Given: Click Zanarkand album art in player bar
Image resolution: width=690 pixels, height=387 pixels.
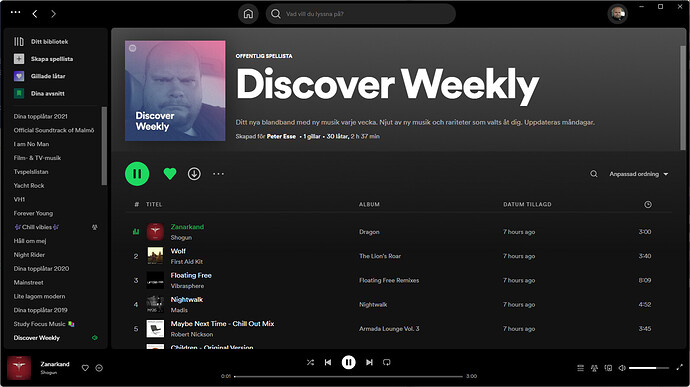Looking at the screenshot, I should pos(19,368).
